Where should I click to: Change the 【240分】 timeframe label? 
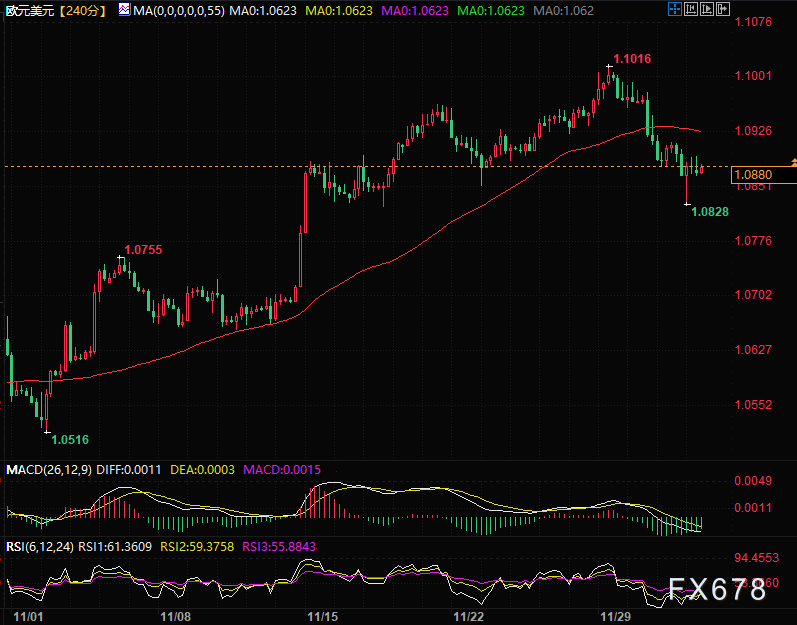[x=83, y=10]
